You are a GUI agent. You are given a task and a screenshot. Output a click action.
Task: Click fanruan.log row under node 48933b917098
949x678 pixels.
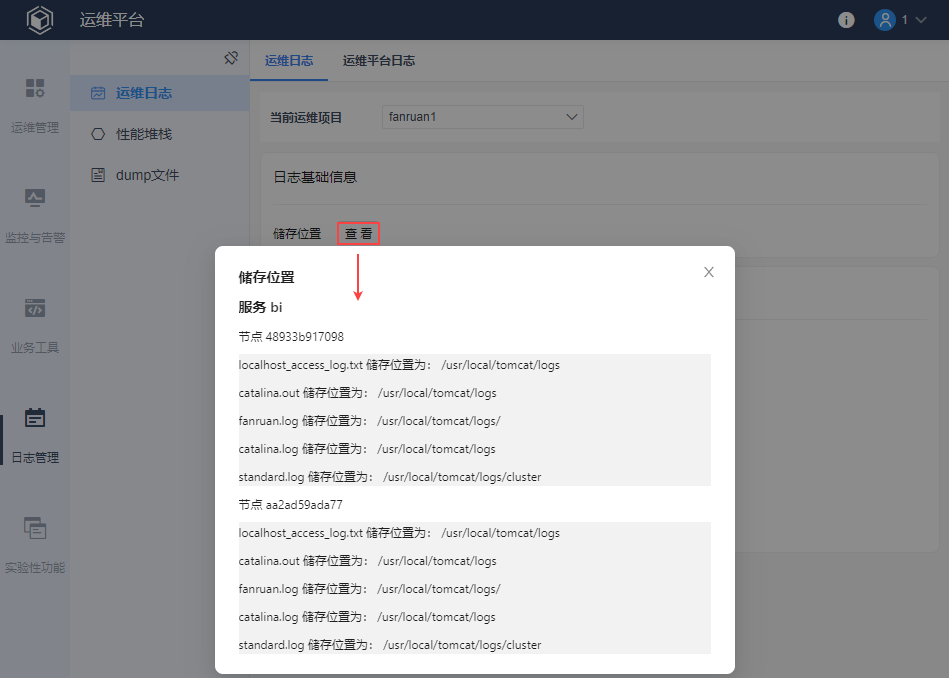[x=474, y=421]
